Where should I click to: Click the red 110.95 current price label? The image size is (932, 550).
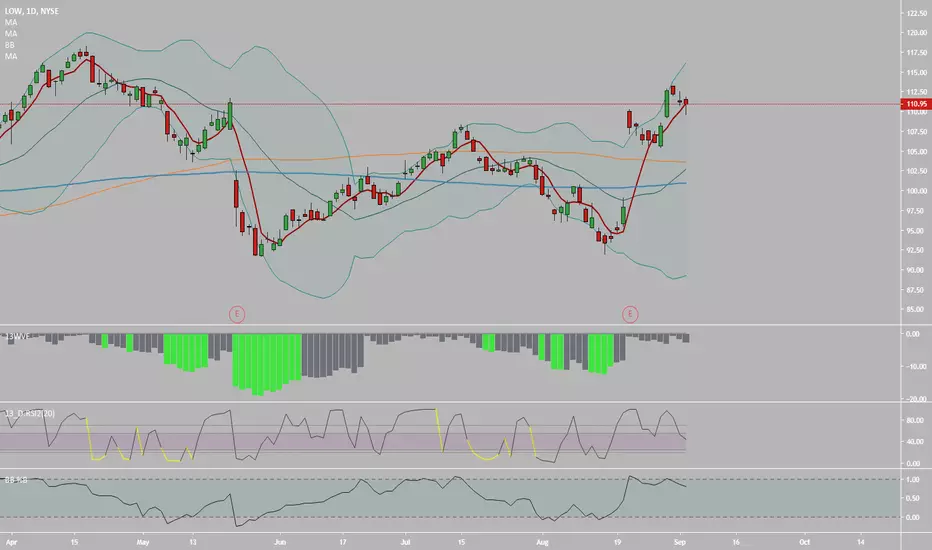[x=917, y=104]
